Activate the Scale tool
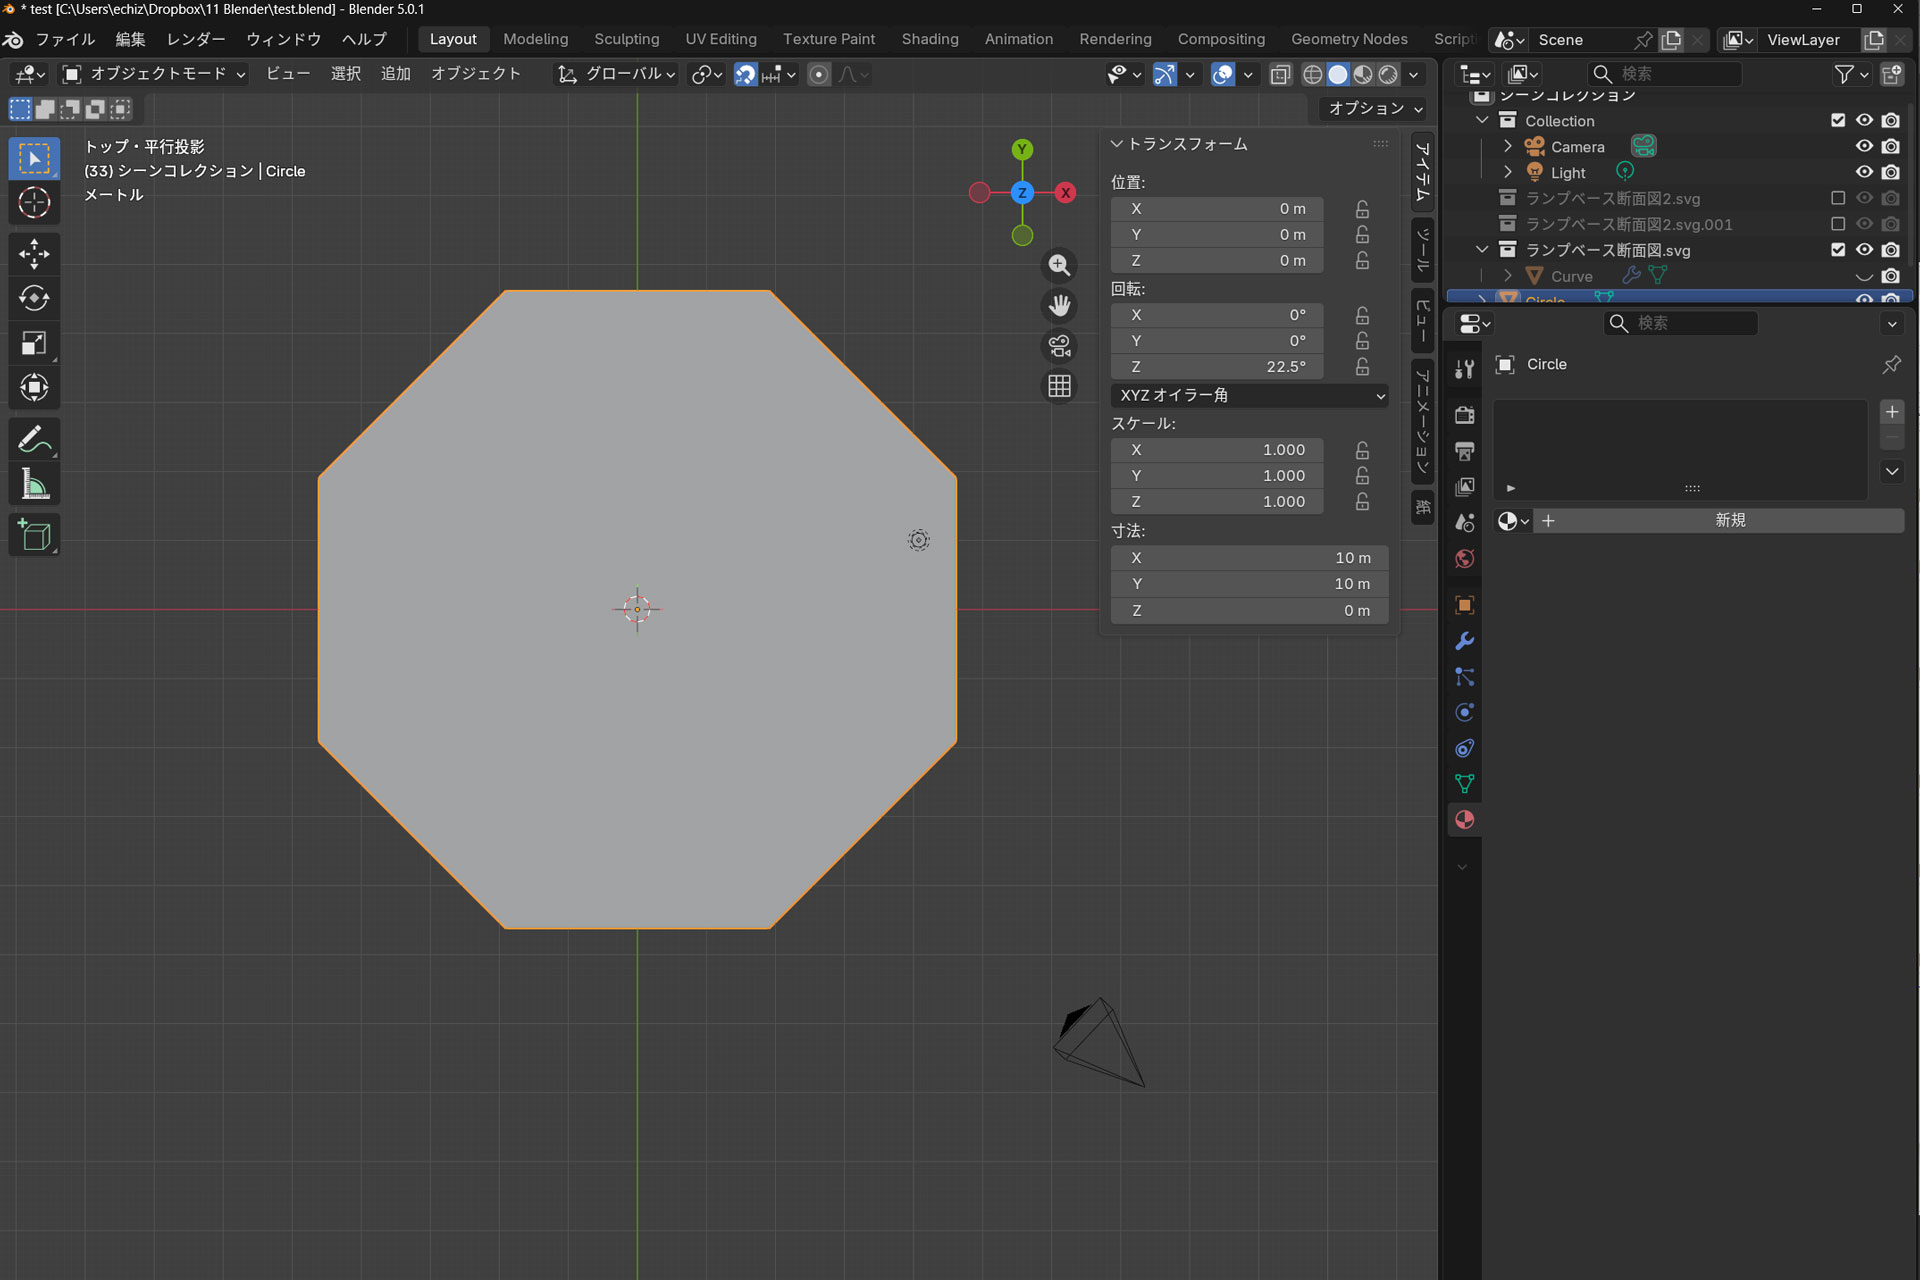This screenshot has width=1920, height=1280. [x=34, y=343]
